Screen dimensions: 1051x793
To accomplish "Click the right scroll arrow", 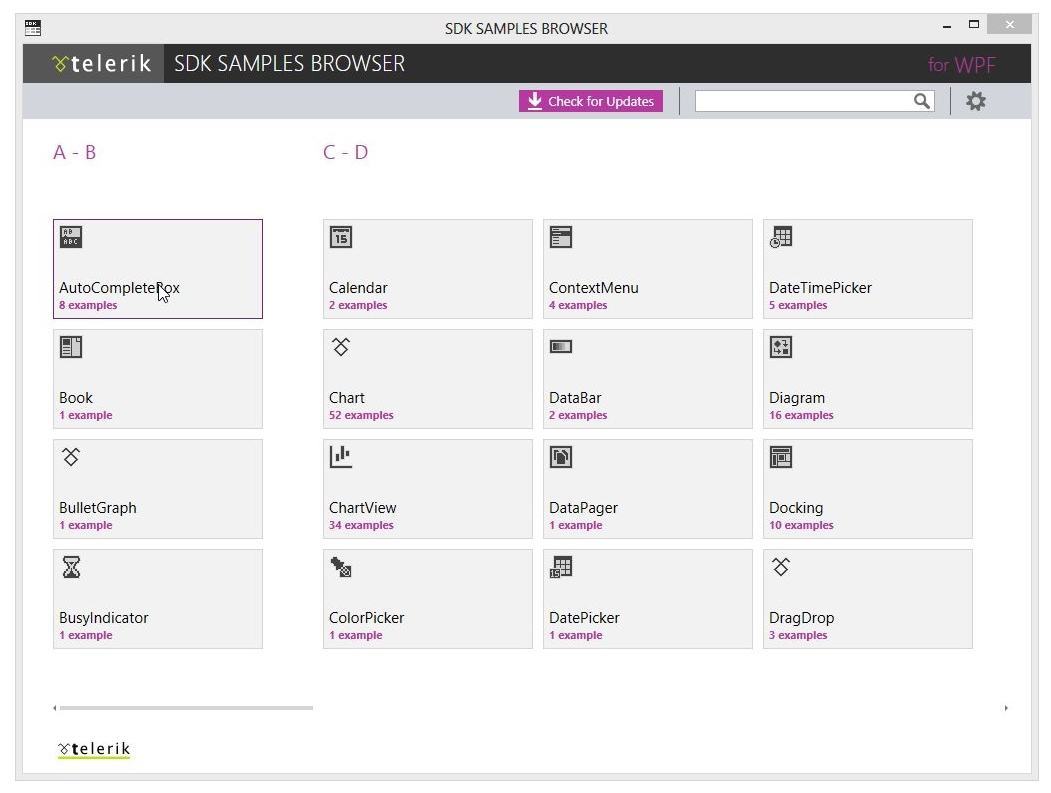I will 1006,708.
